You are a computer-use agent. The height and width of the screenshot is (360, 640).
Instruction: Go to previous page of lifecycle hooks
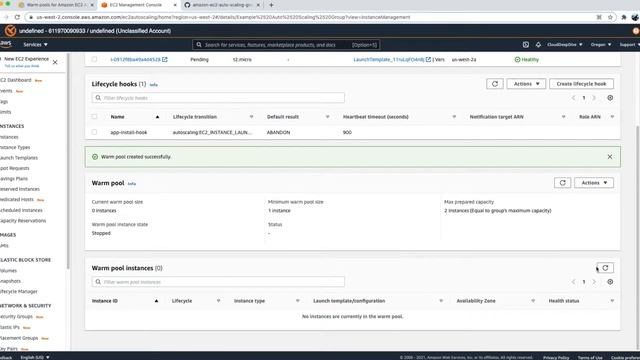pyautogui.click(x=573, y=98)
